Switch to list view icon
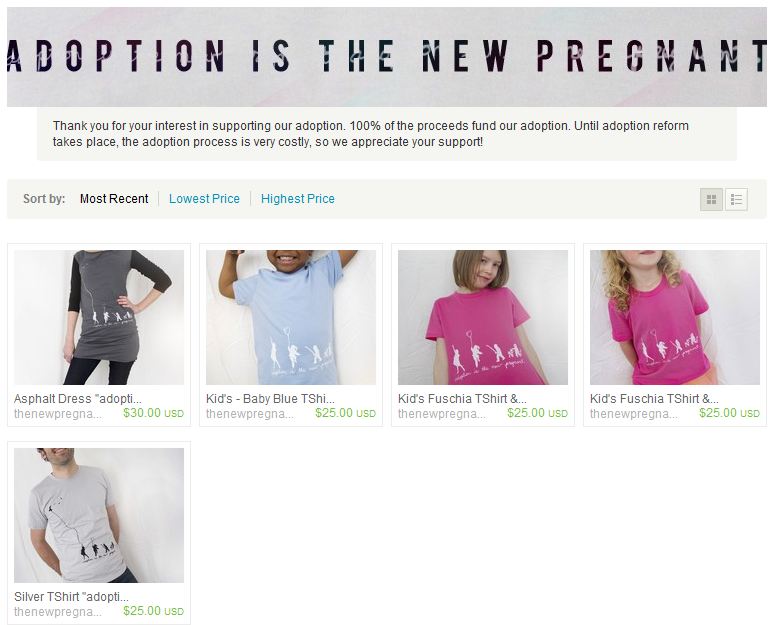Viewport: 777px width, 625px height. [x=736, y=199]
